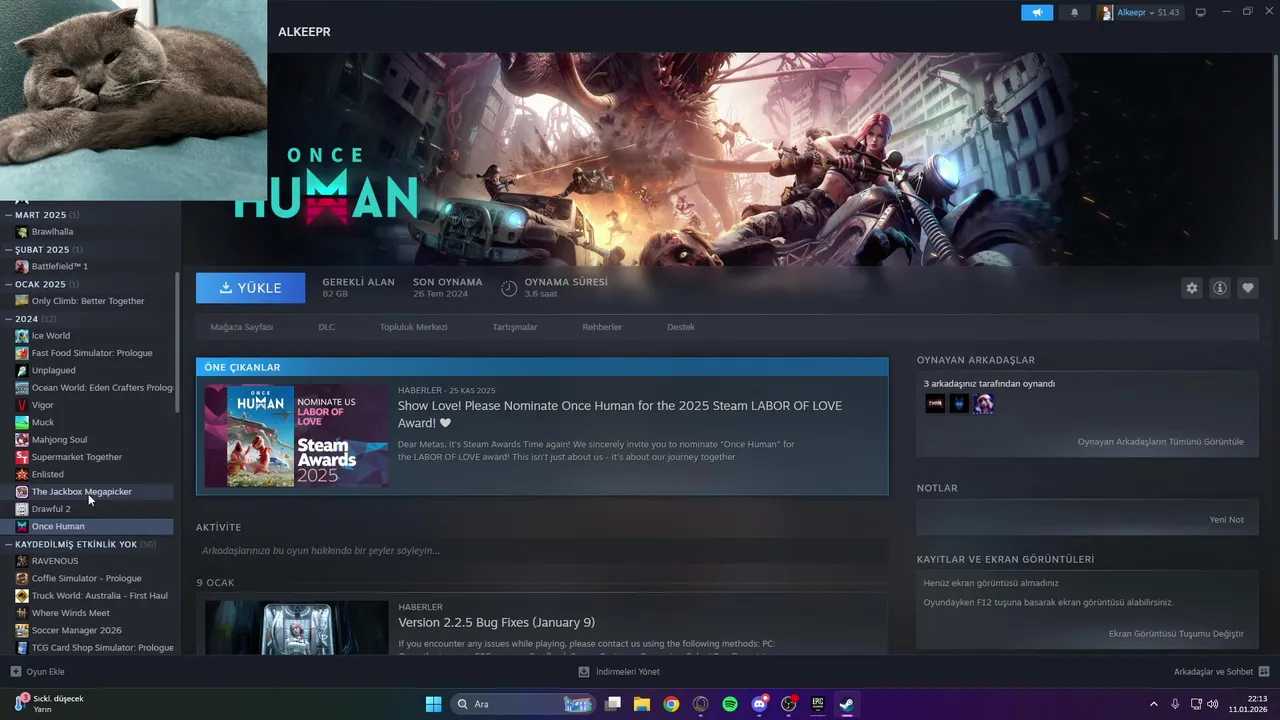Click the Muck game icon

click(22, 422)
